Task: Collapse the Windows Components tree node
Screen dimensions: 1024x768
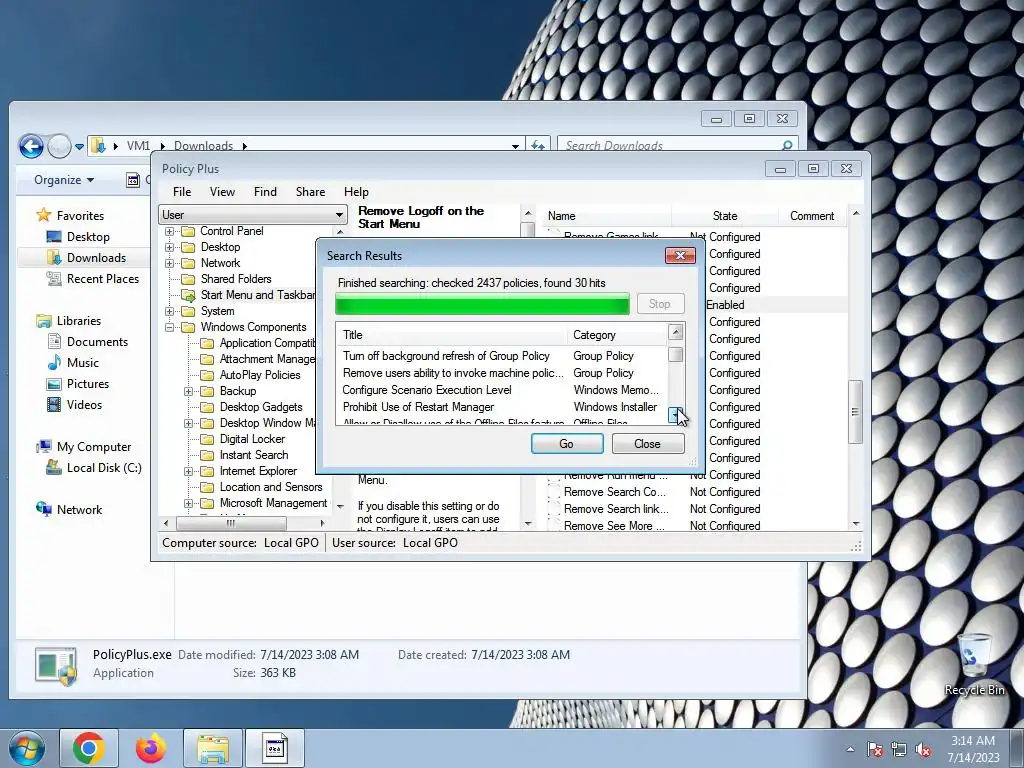Action: tap(170, 327)
